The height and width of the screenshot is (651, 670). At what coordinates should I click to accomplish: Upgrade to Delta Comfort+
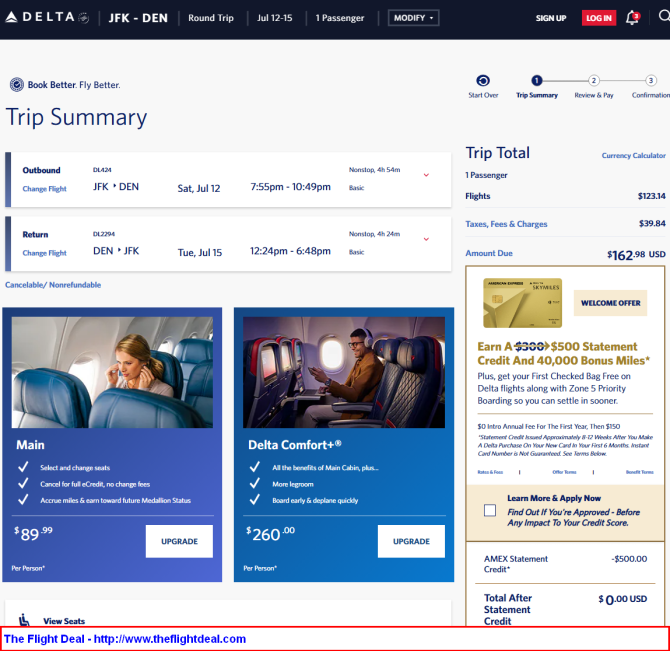pos(411,541)
